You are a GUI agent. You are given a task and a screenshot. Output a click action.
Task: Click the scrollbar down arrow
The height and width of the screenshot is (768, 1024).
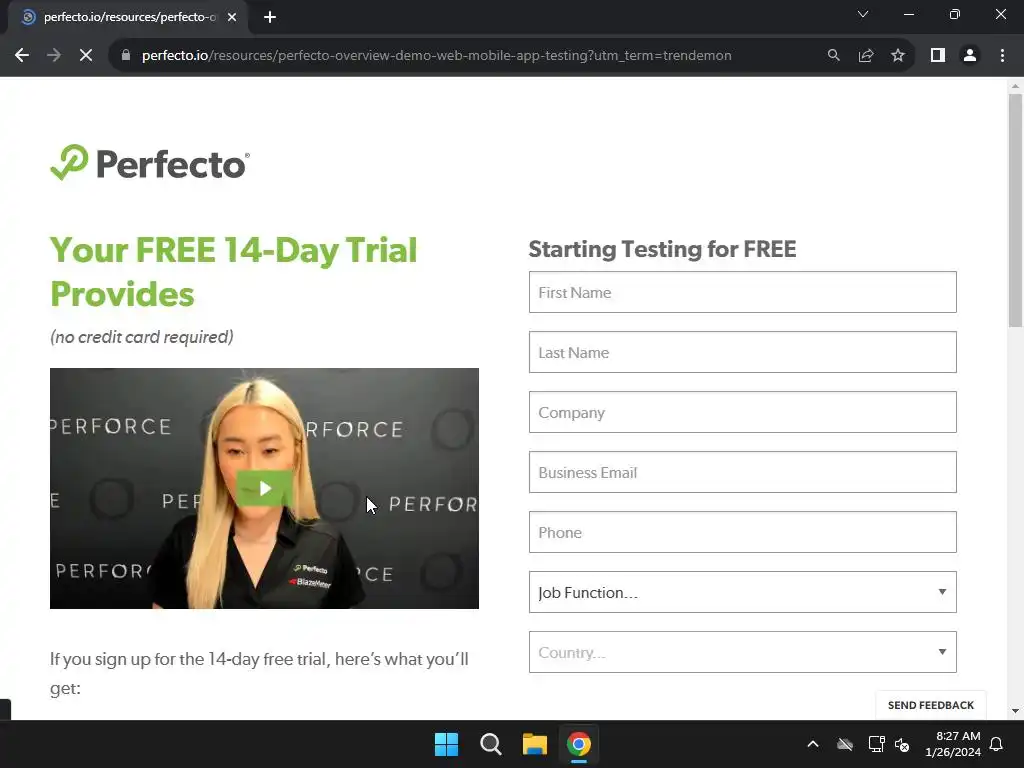tap(1015, 711)
